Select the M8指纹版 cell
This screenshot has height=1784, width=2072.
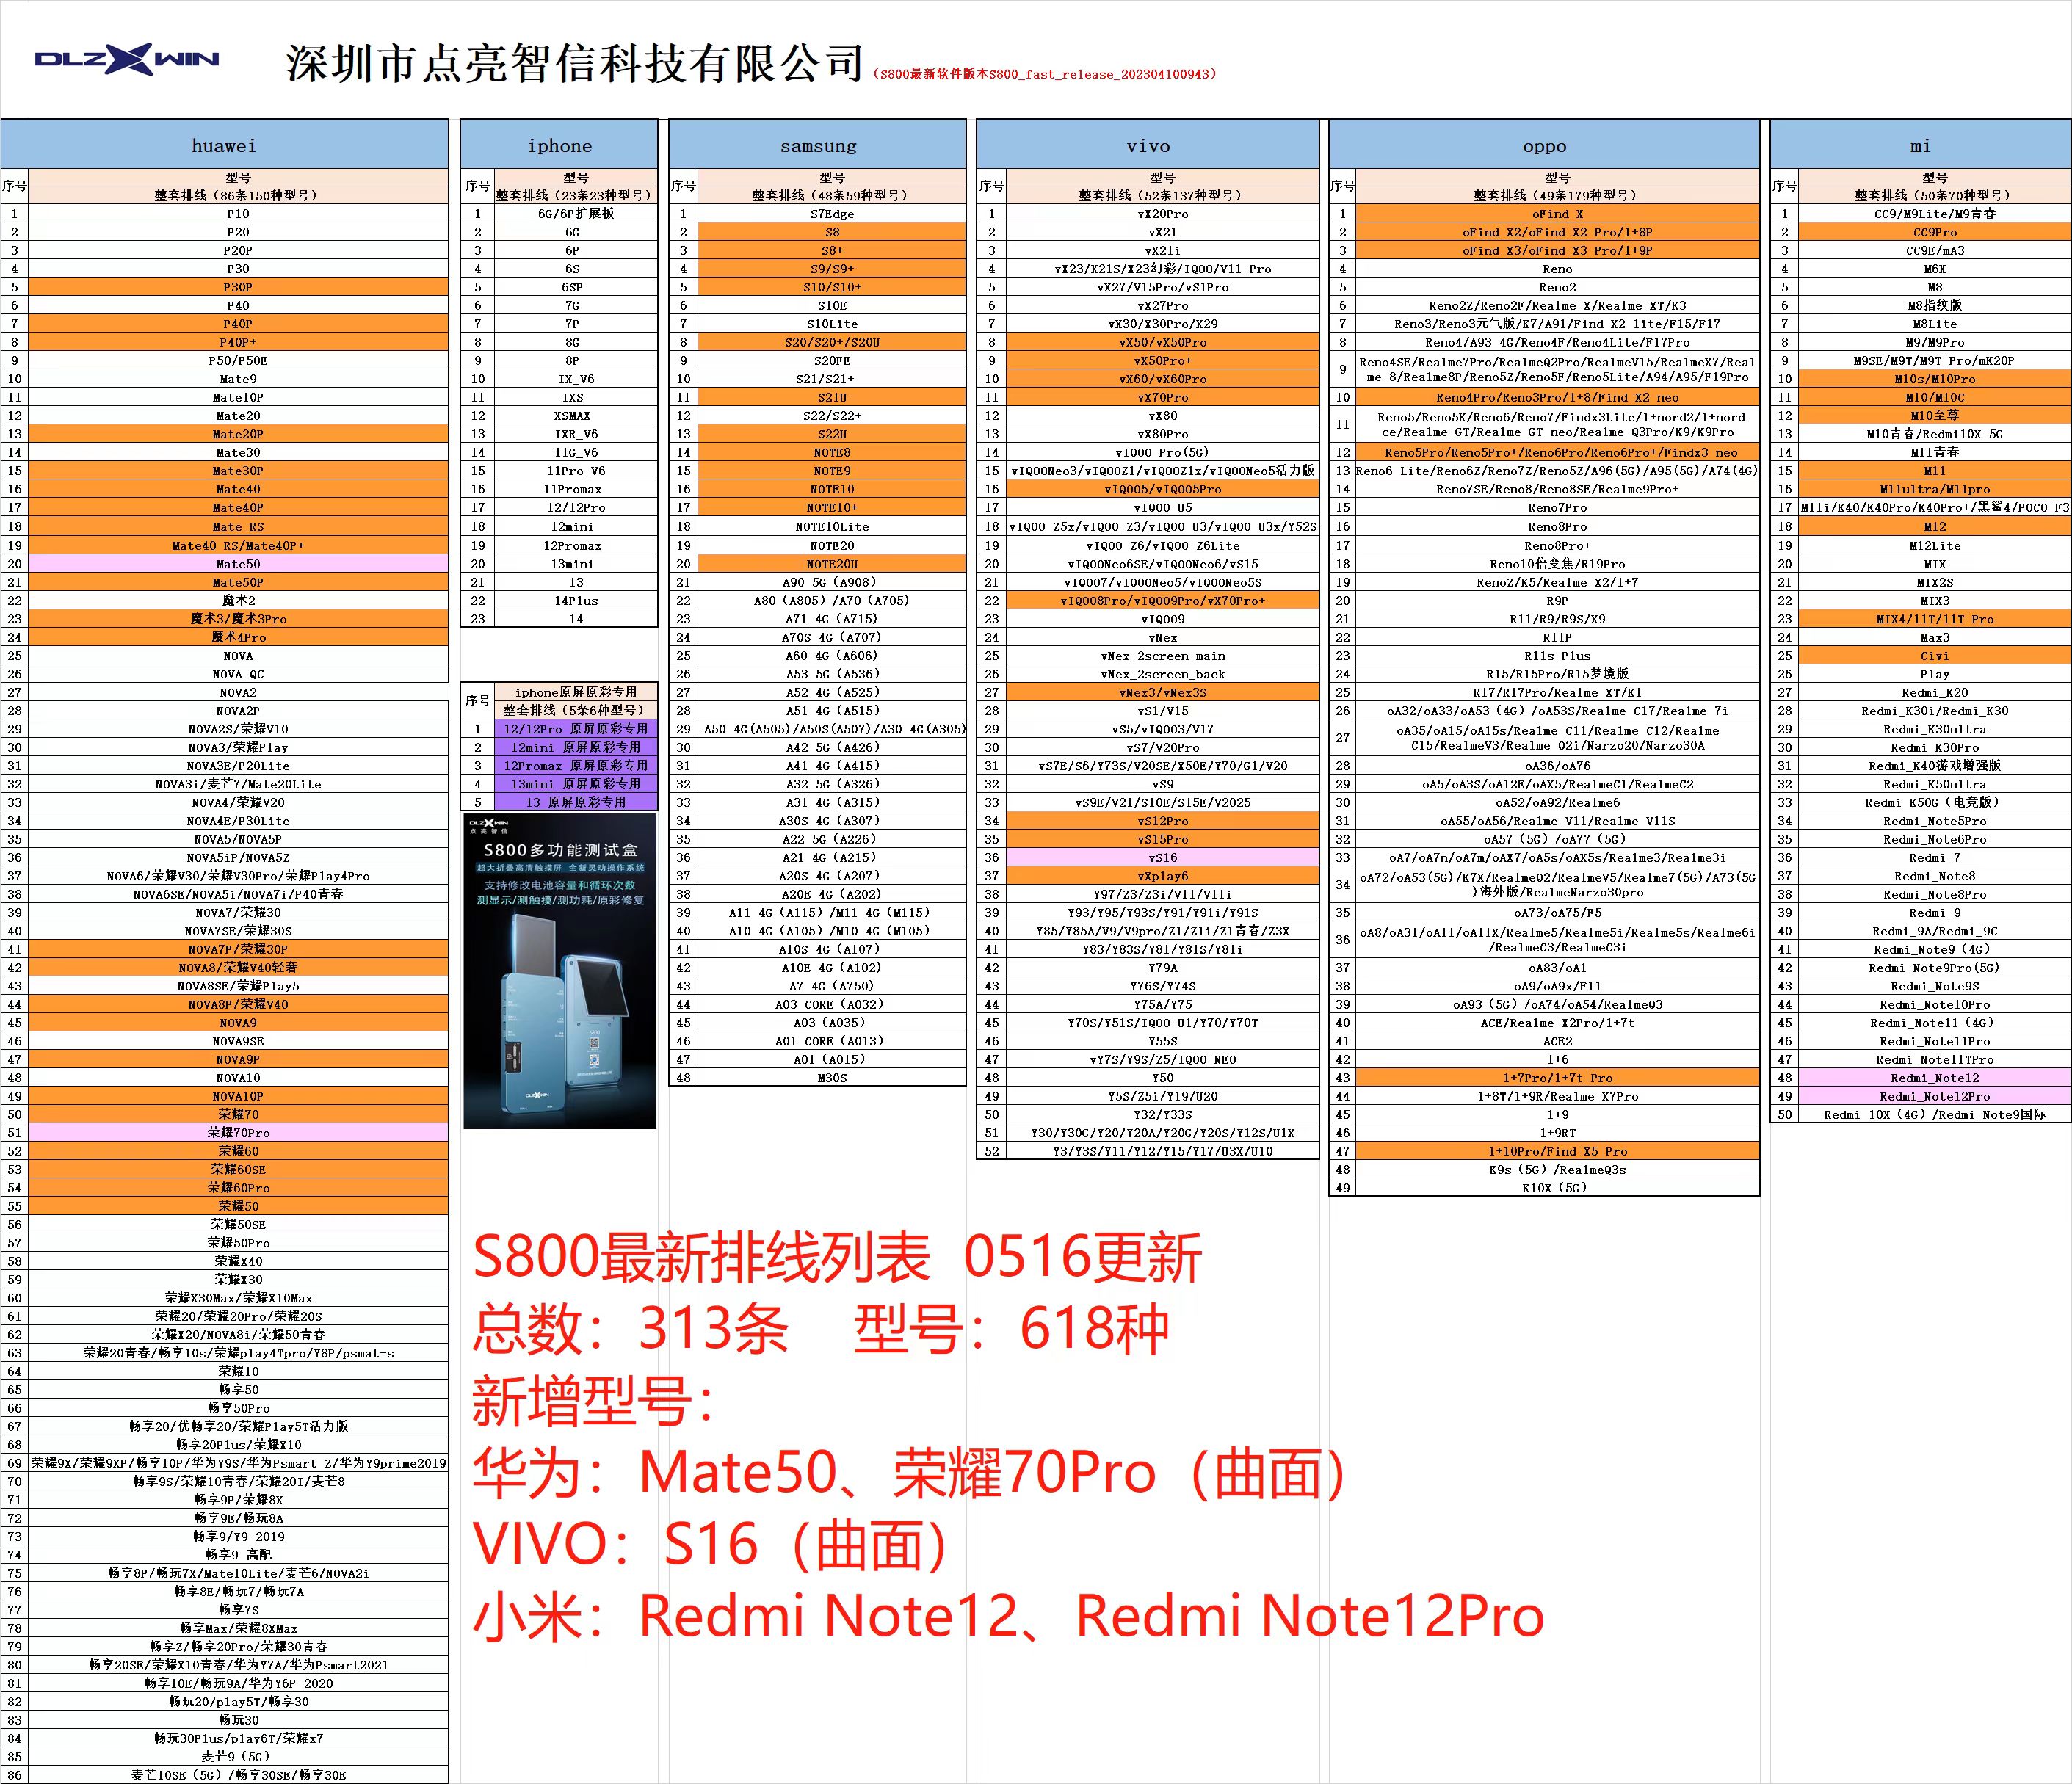point(1935,305)
